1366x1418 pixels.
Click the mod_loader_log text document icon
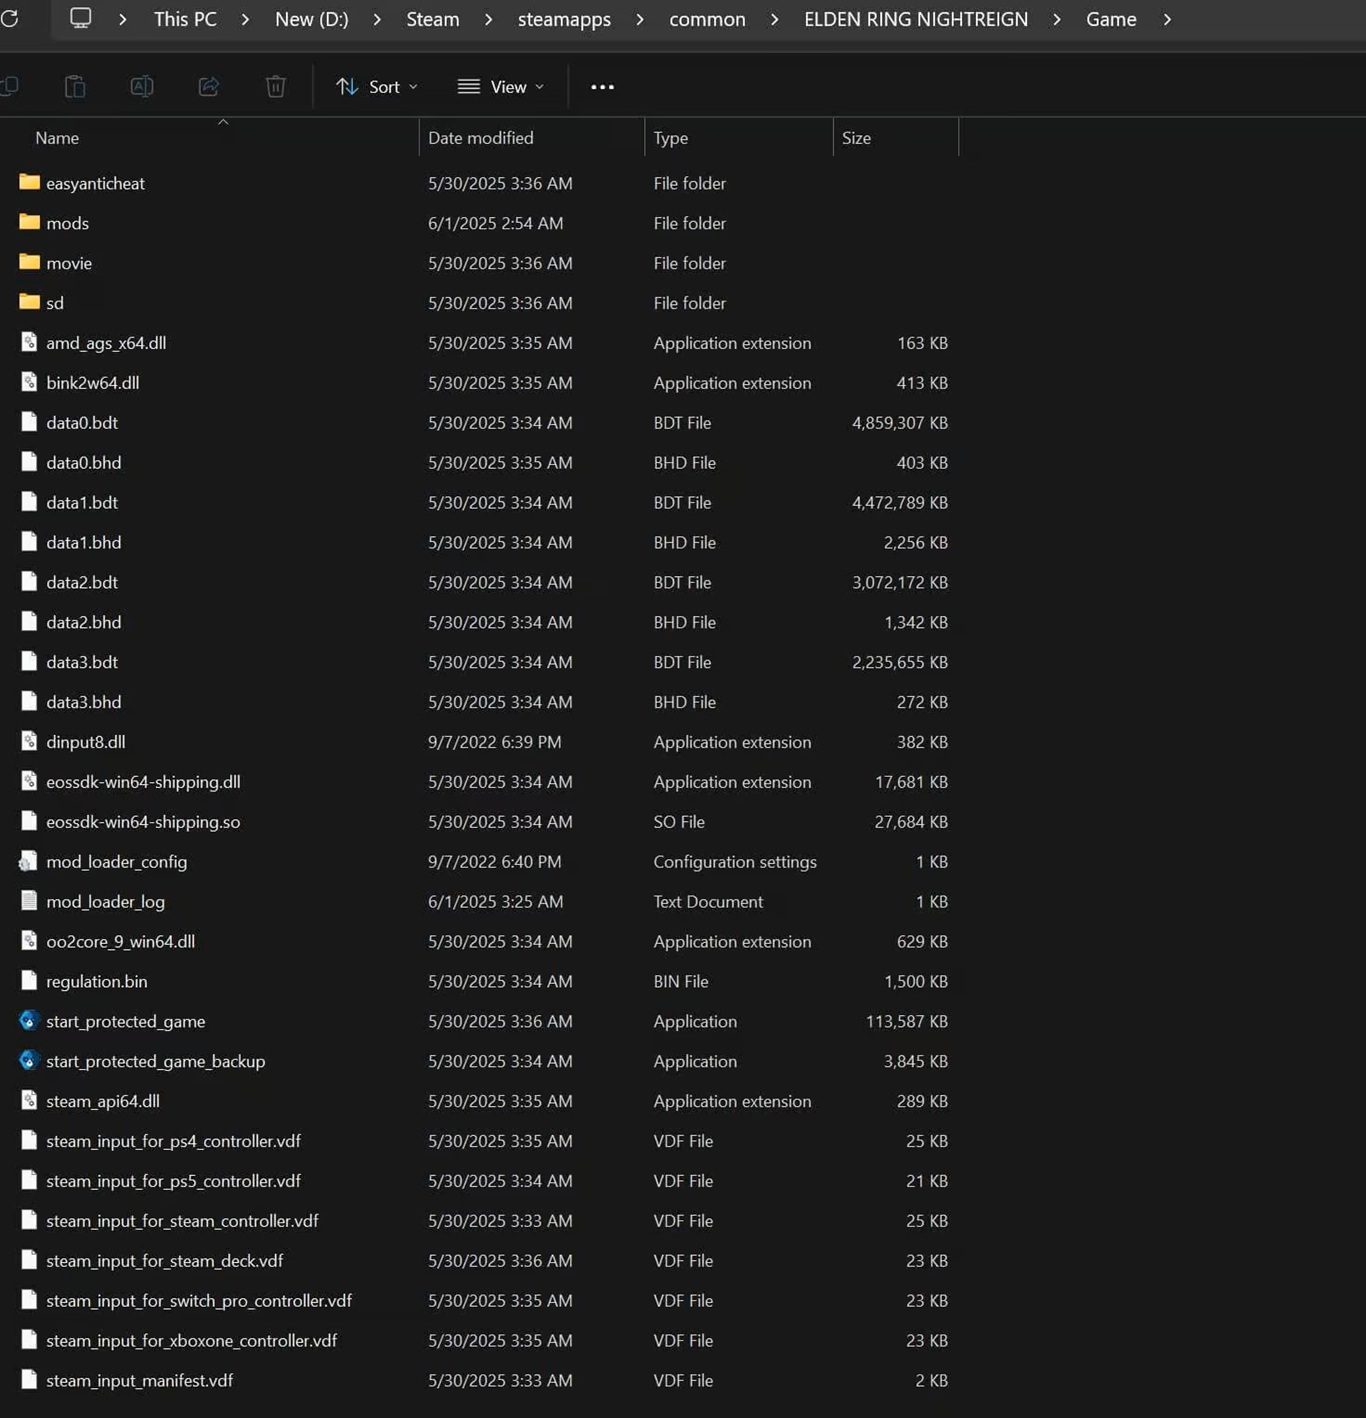[x=29, y=901]
